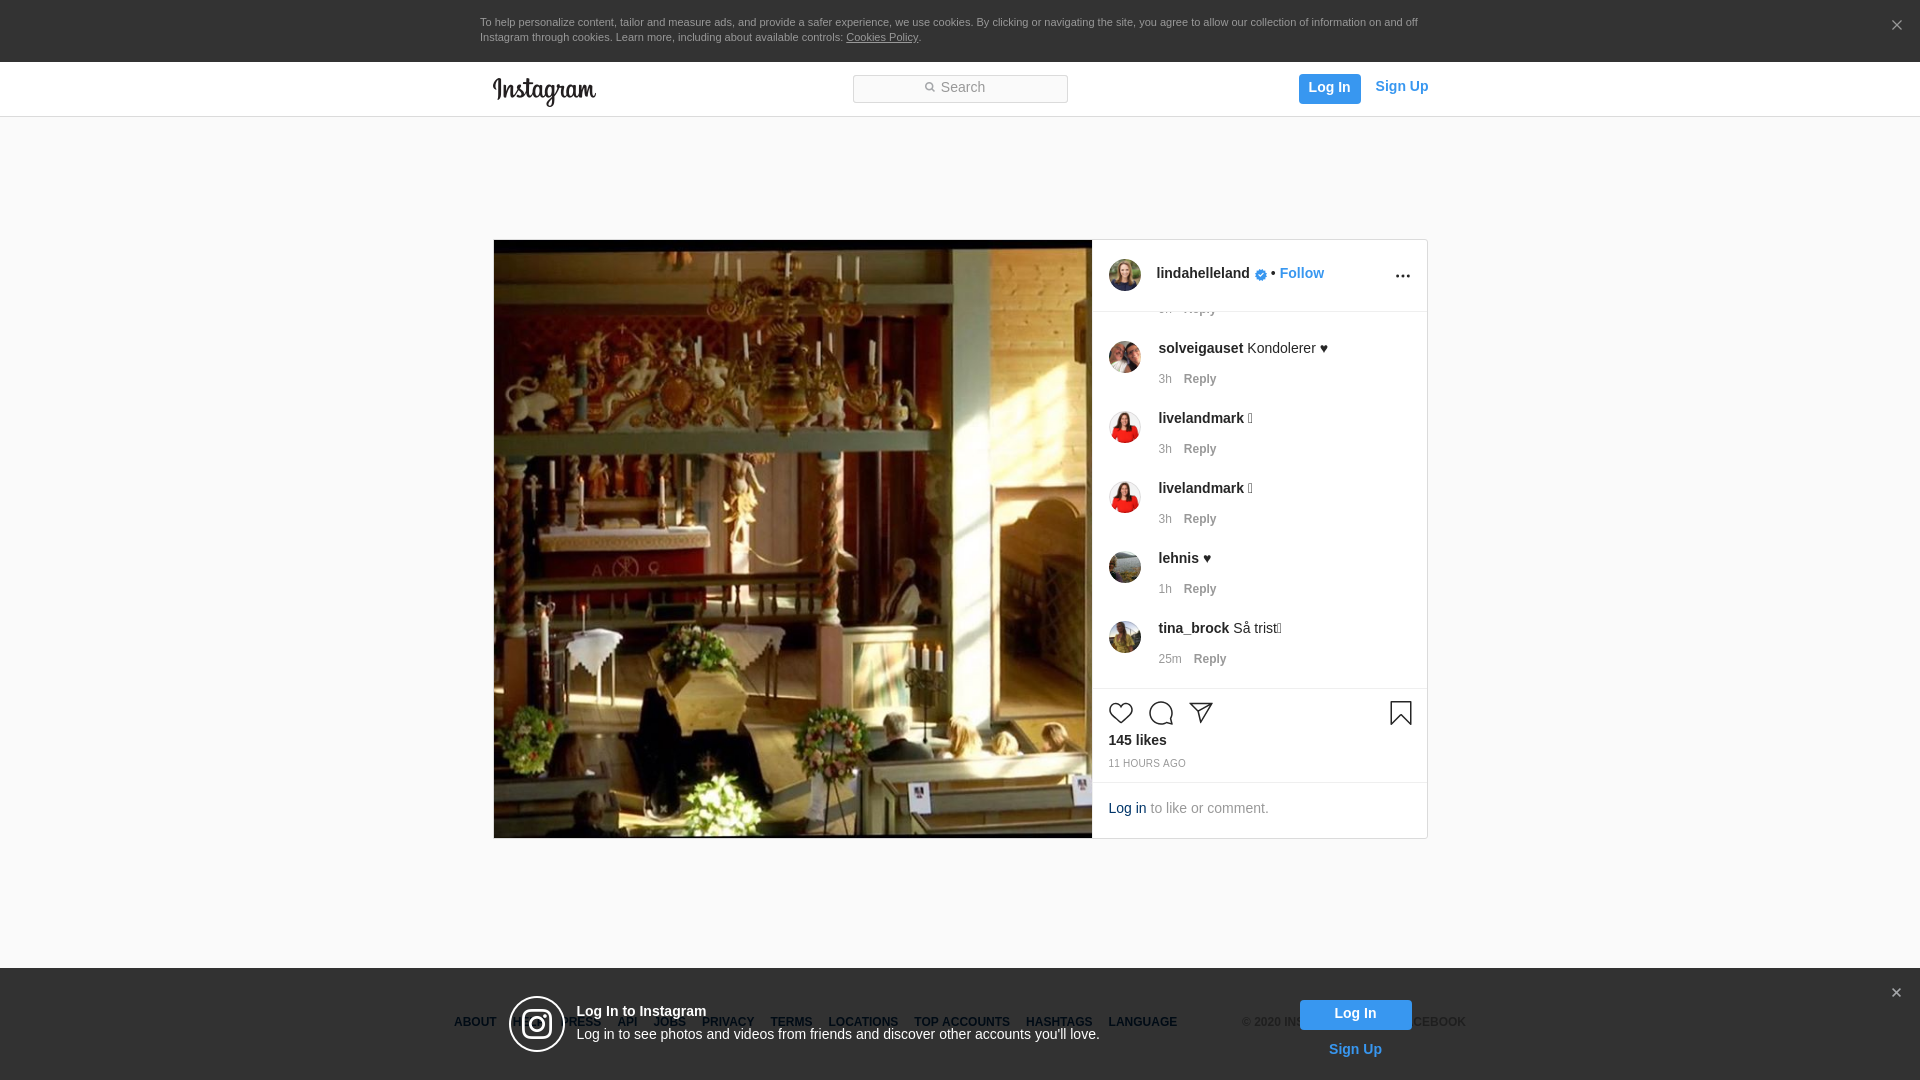Click Log In button in bottom banner
This screenshot has width=1920, height=1080.
(x=1355, y=1015)
